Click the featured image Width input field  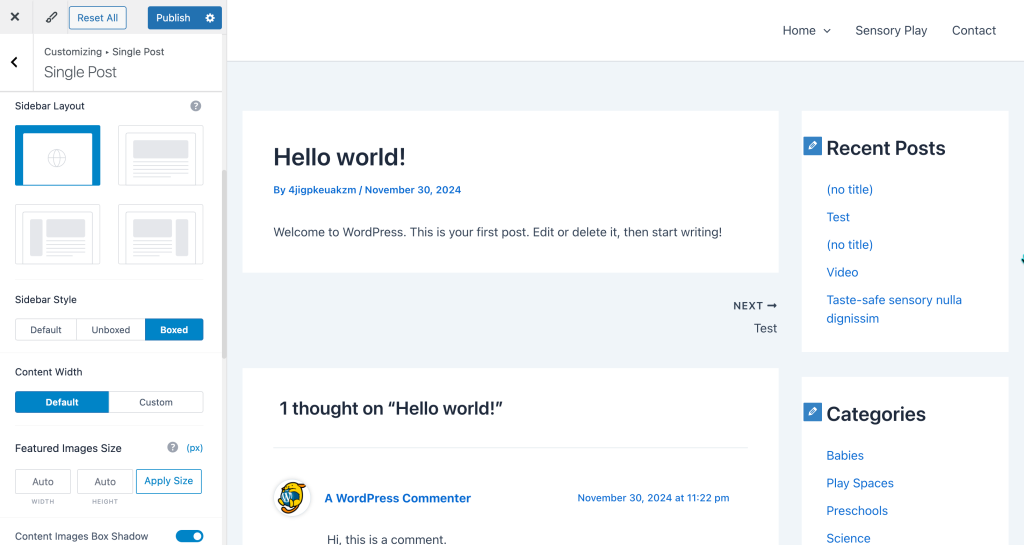43,481
